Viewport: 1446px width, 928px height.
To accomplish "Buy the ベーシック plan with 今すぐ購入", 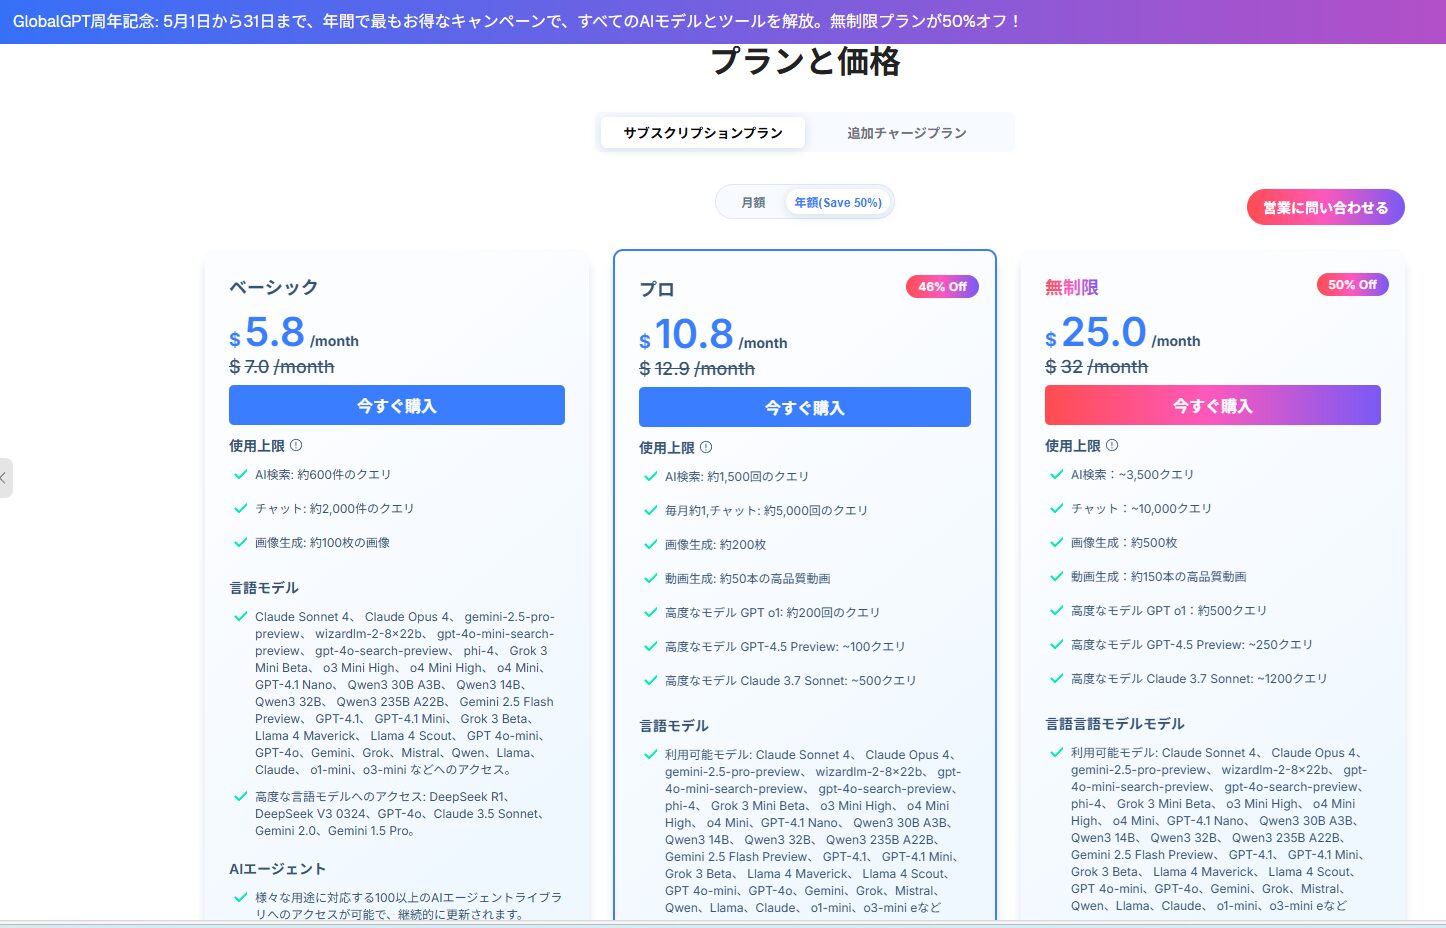I will click(x=397, y=405).
